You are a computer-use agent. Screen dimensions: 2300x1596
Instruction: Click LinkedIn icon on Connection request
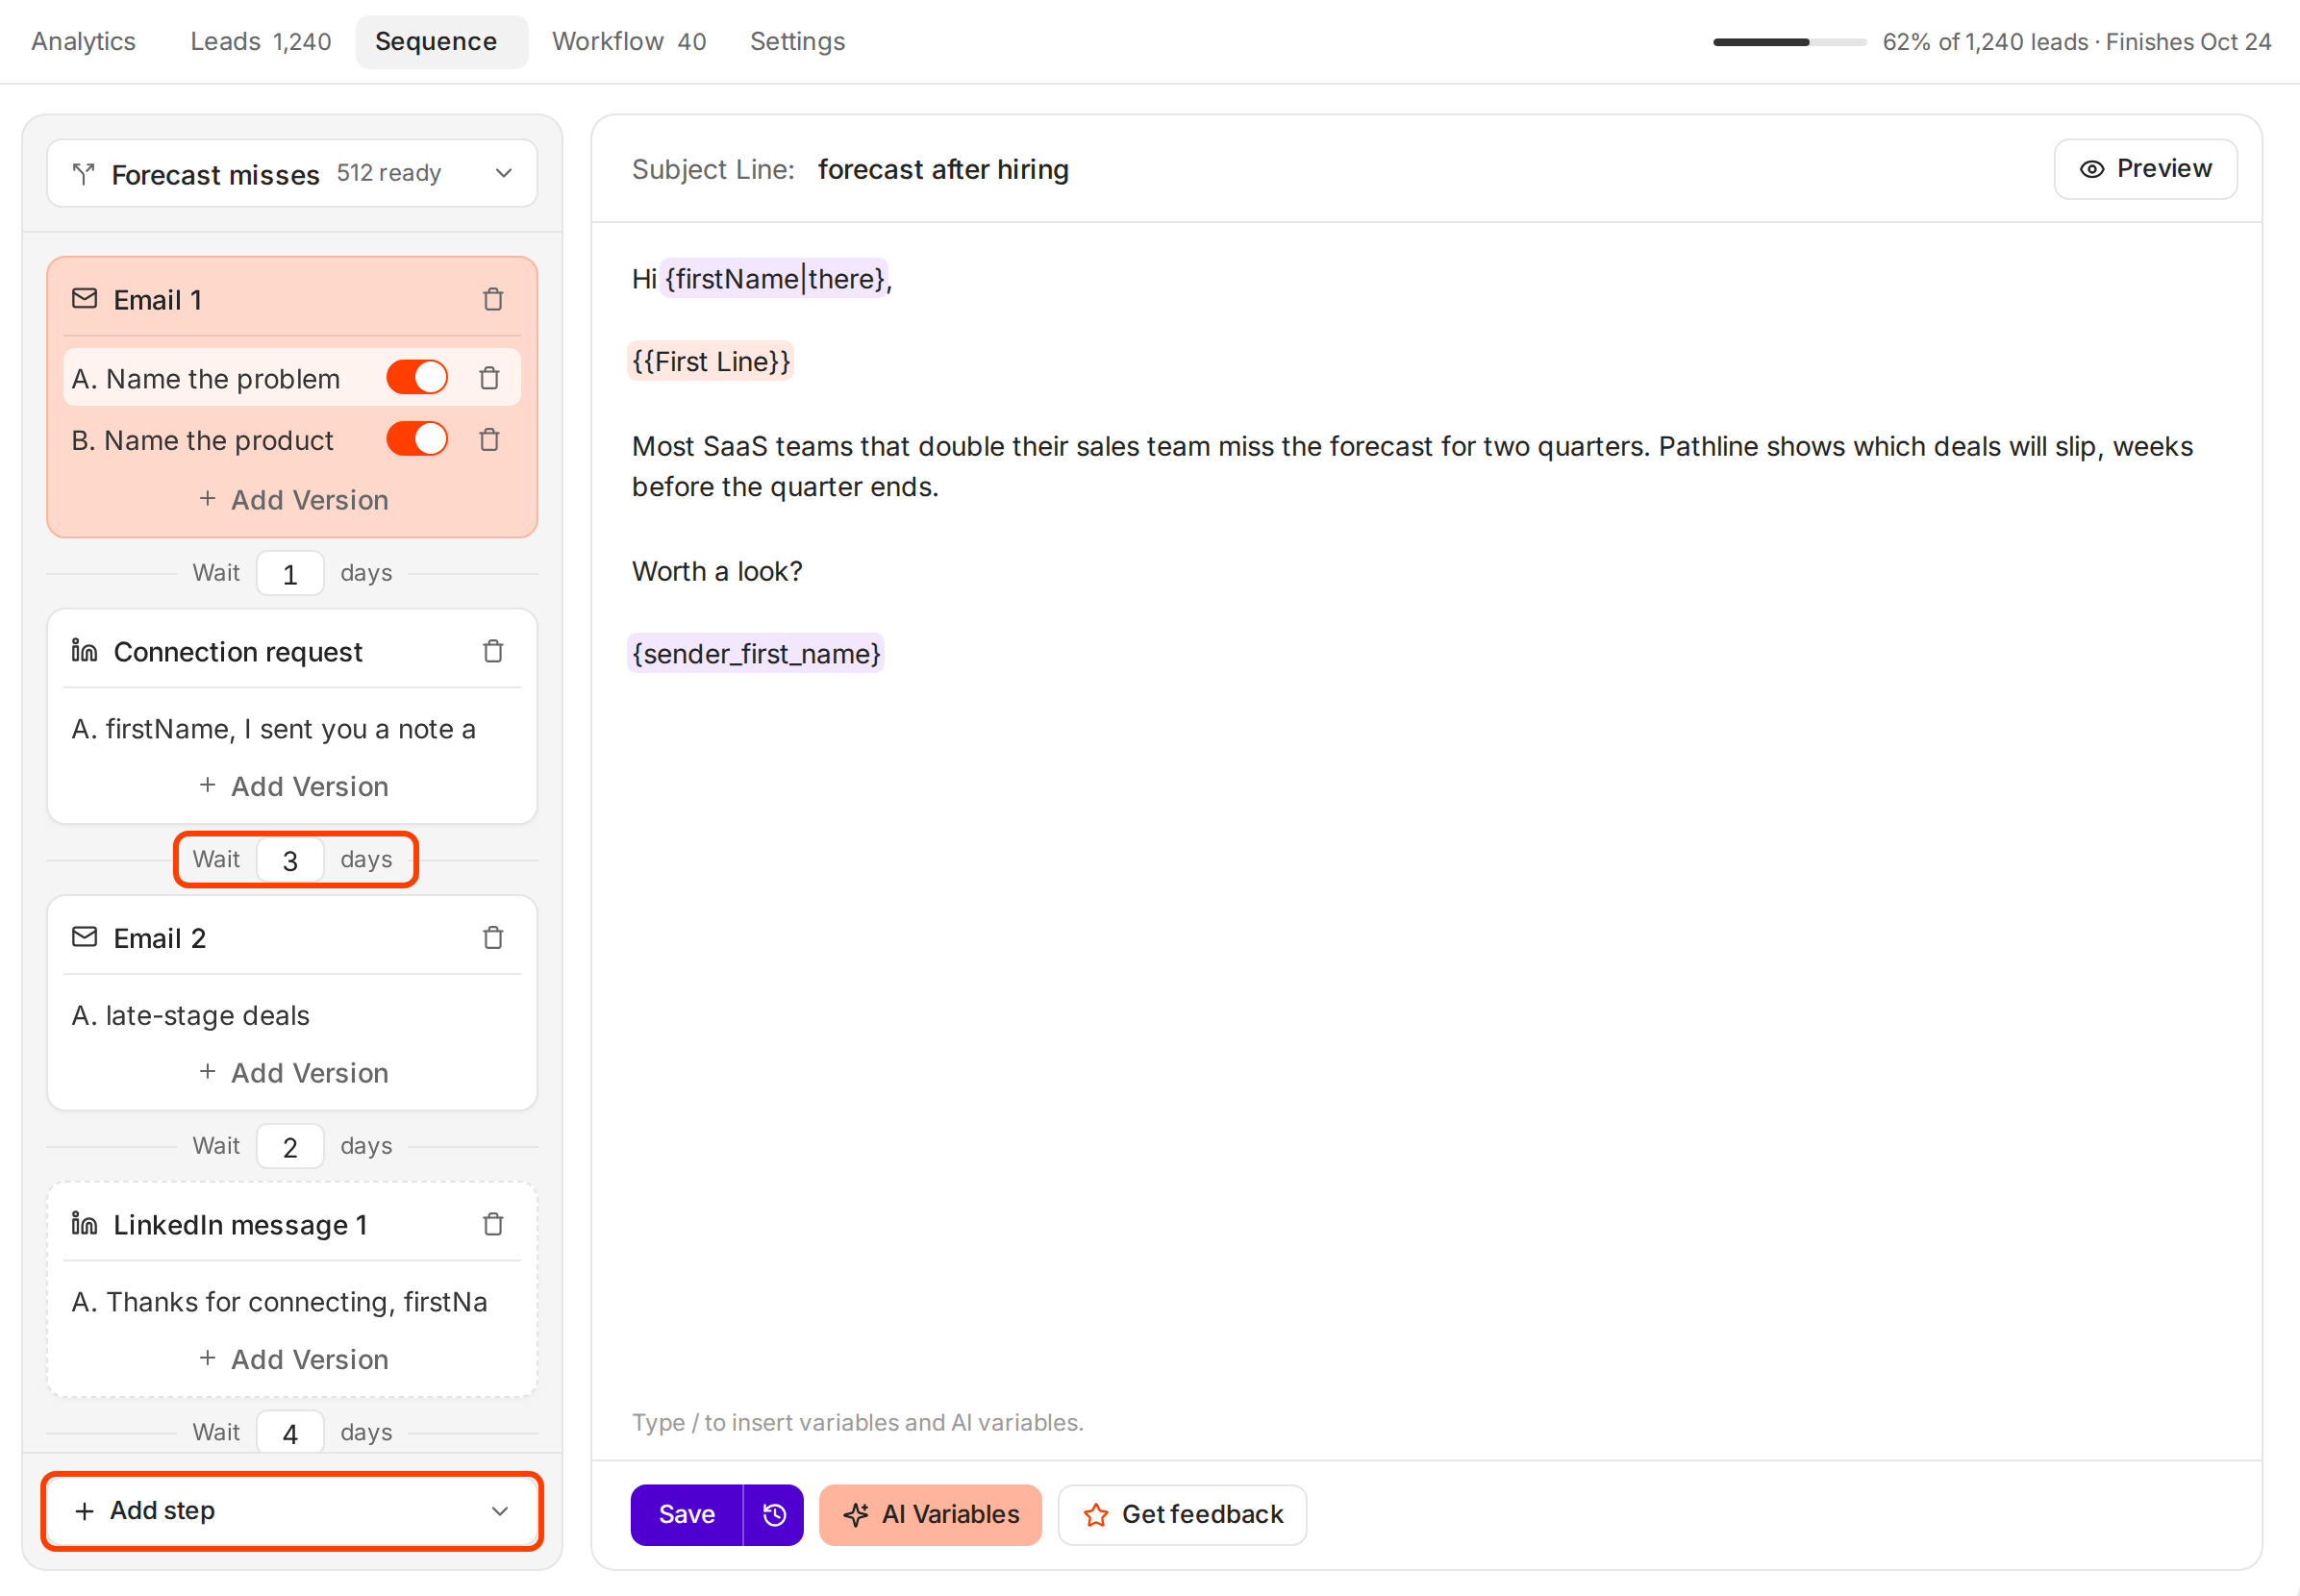84,651
